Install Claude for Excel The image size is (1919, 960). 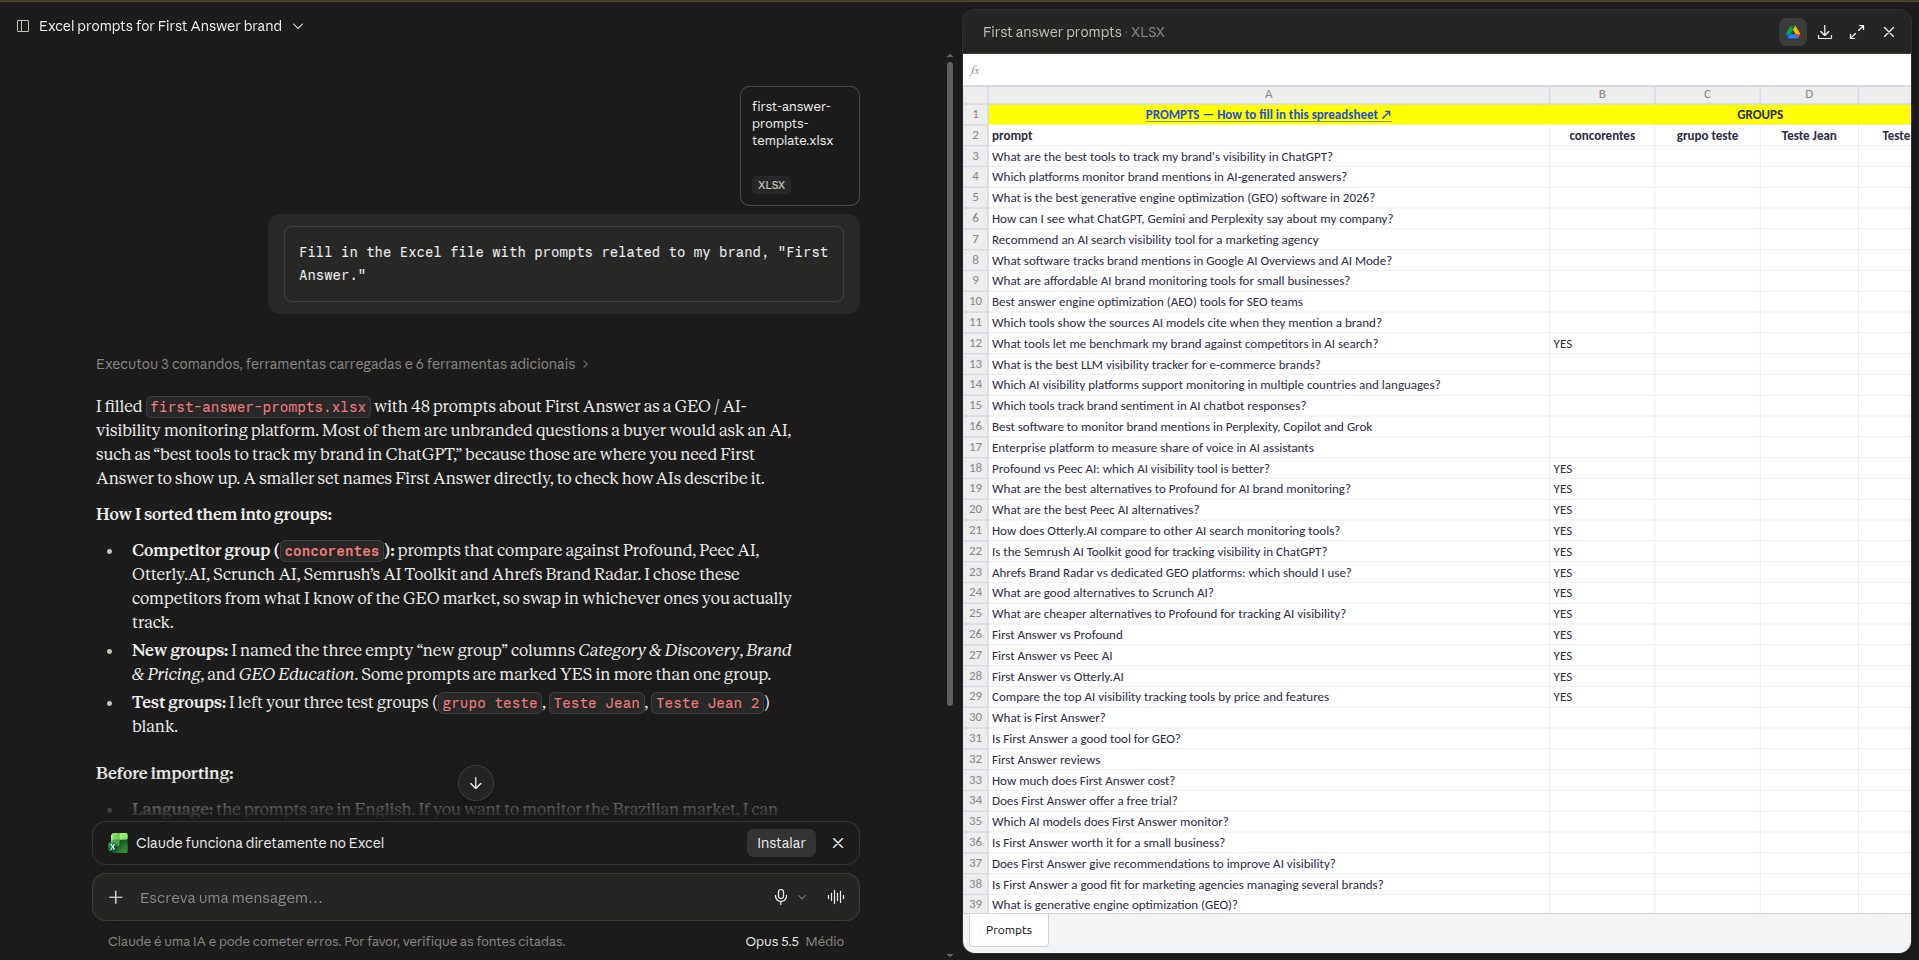coord(781,843)
